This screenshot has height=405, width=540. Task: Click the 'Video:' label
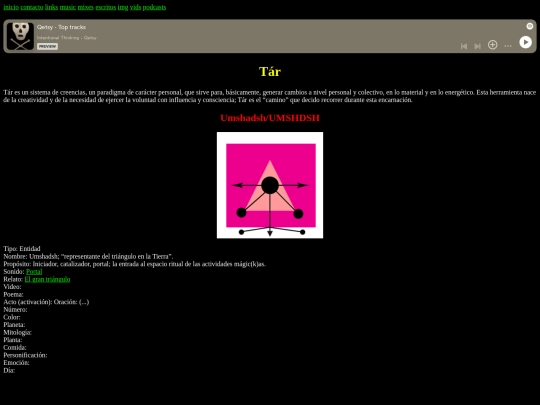12,287
